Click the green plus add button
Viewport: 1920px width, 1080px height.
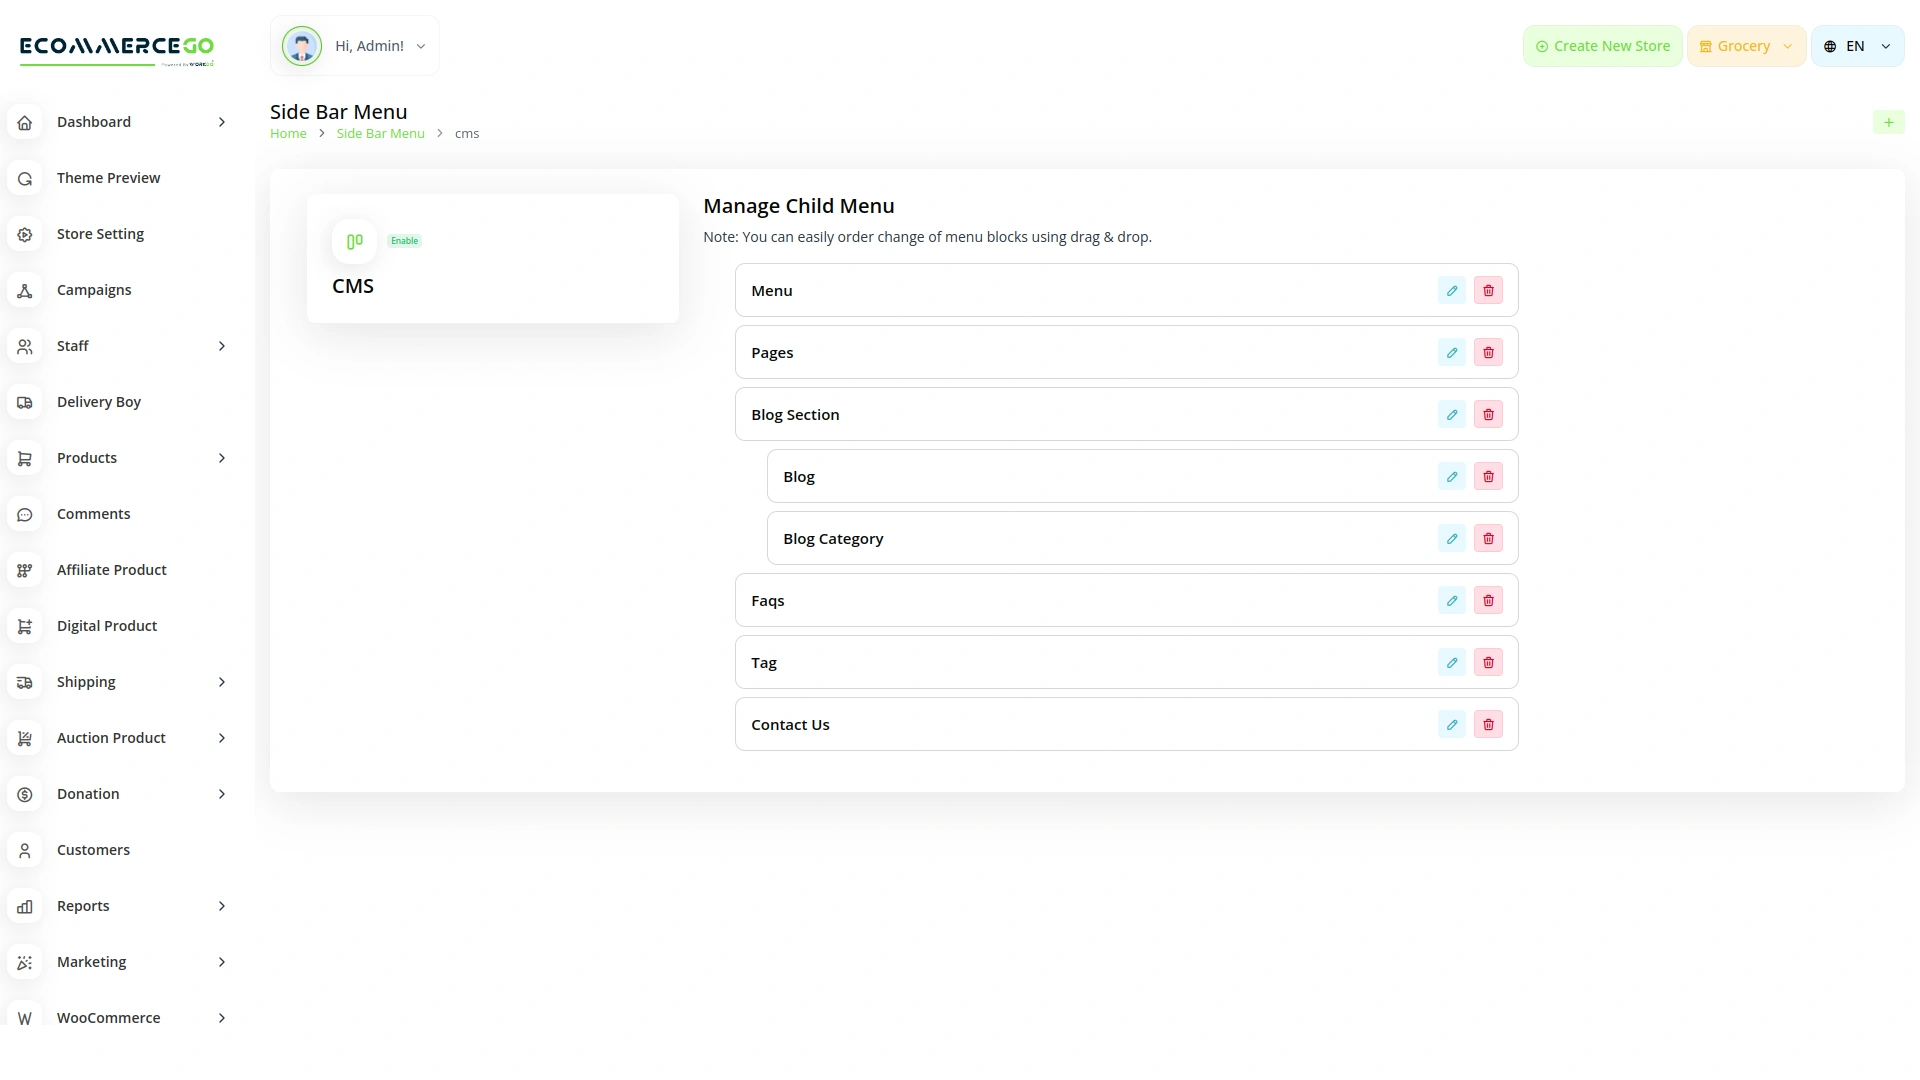point(1888,122)
